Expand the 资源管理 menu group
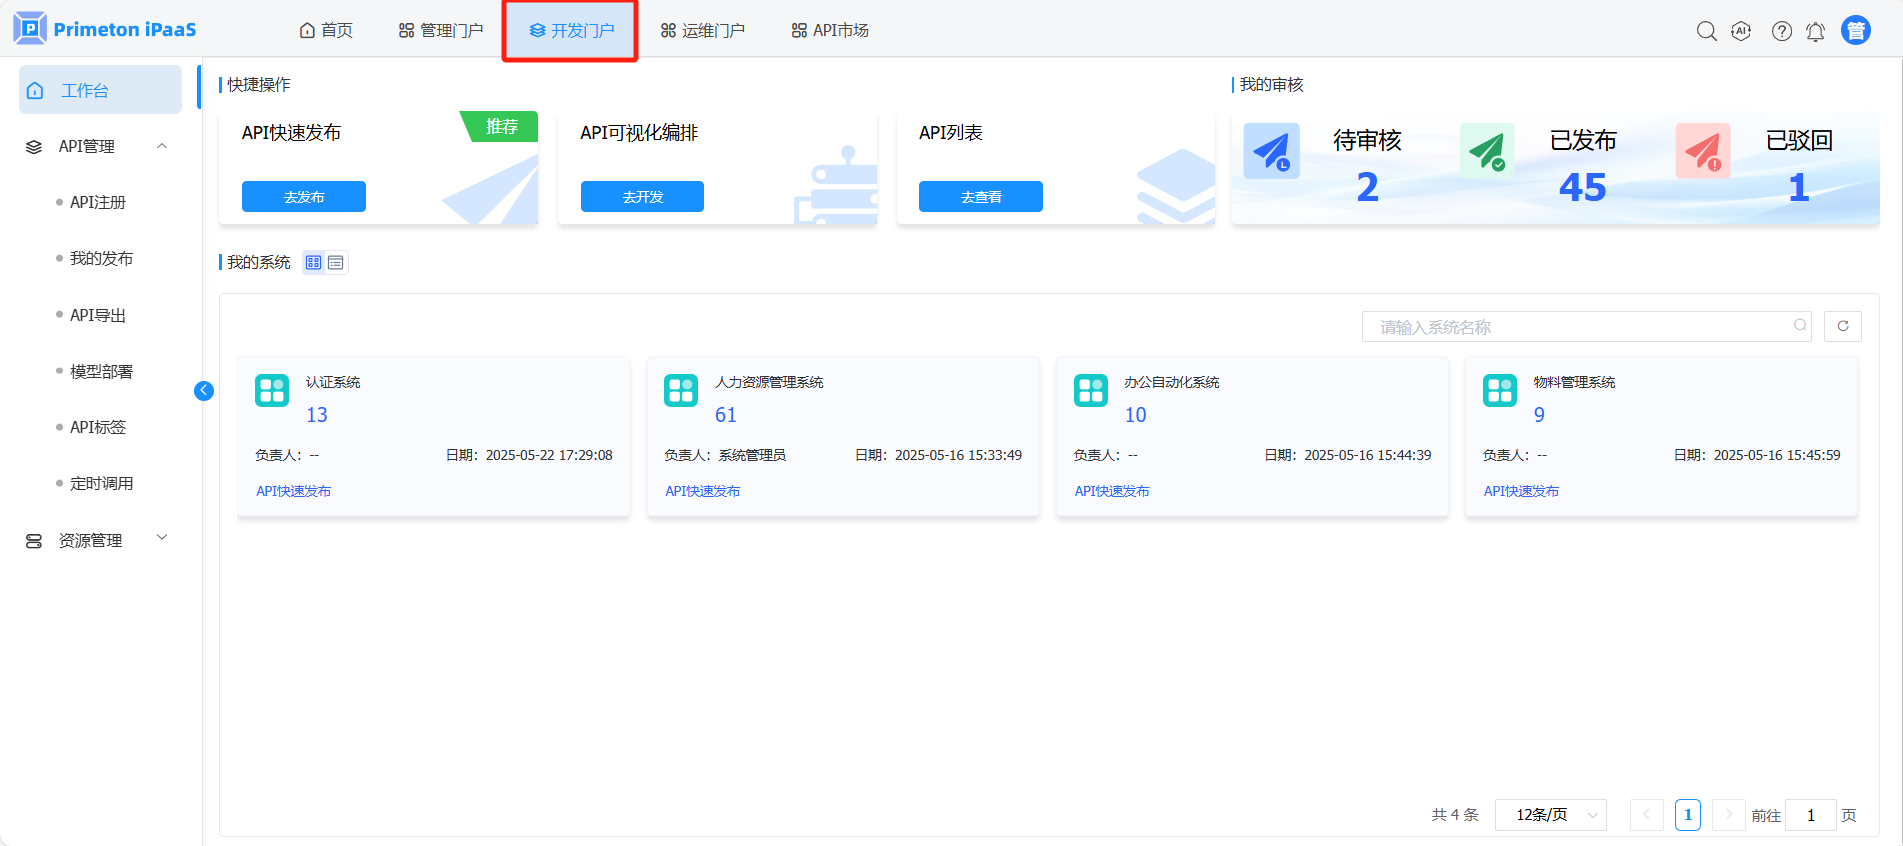This screenshot has width=1903, height=846. pos(162,539)
